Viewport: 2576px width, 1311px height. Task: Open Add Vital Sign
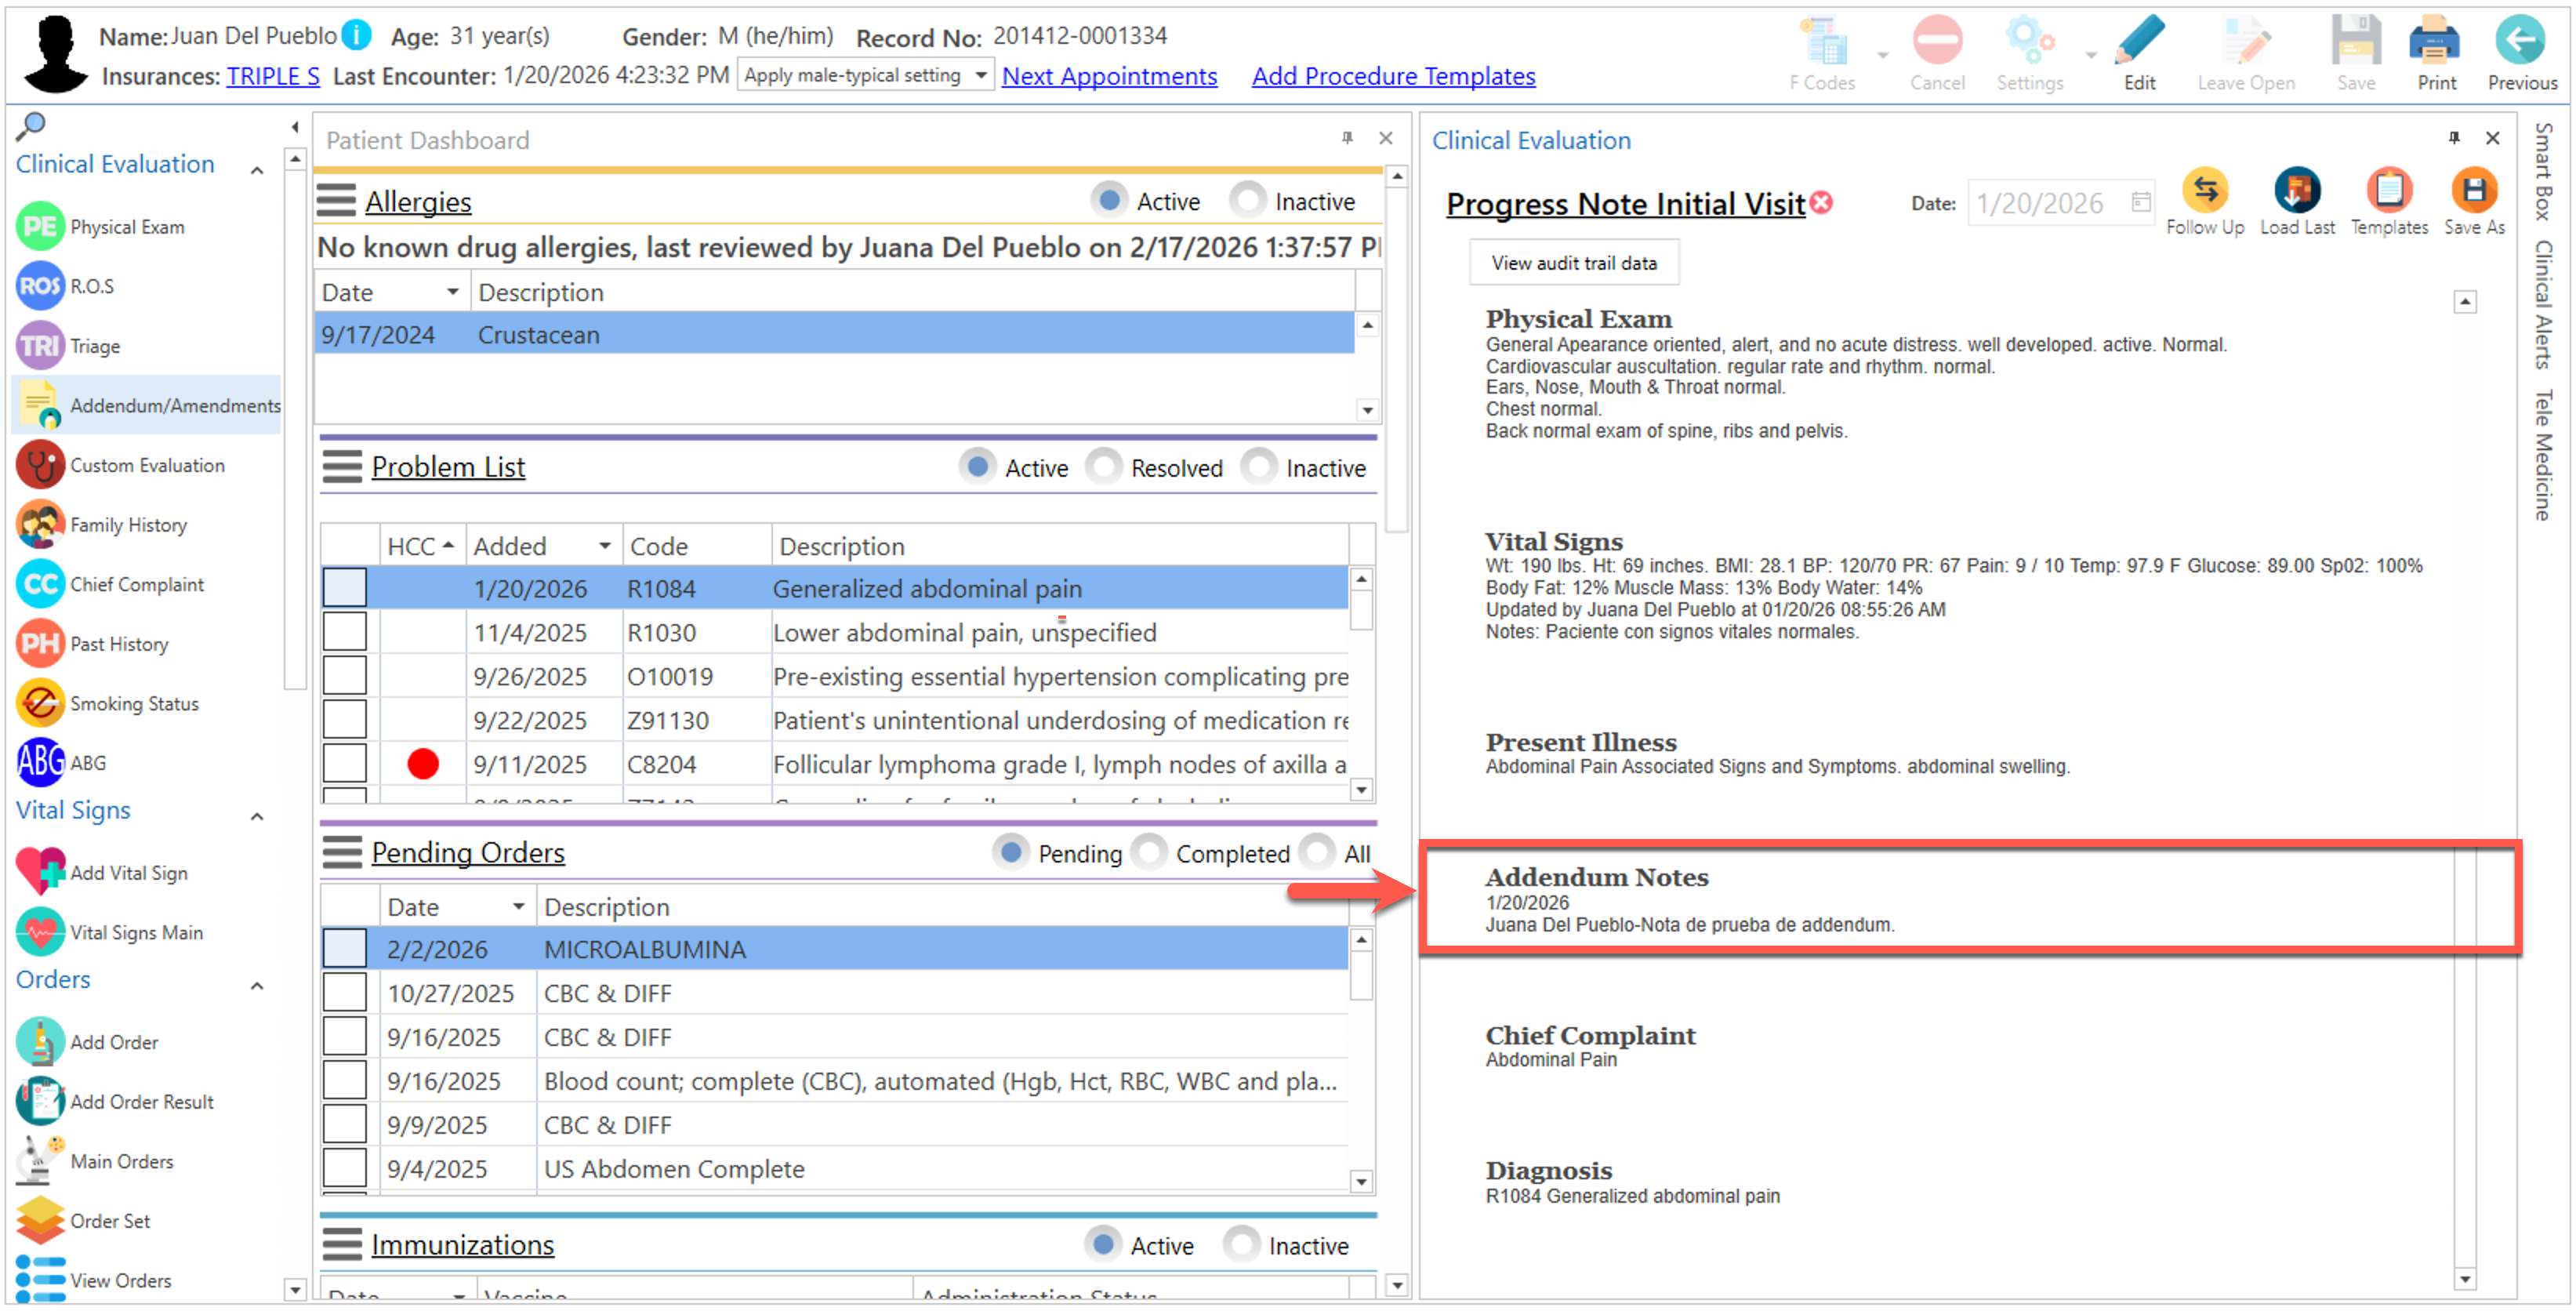(x=128, y=873)
